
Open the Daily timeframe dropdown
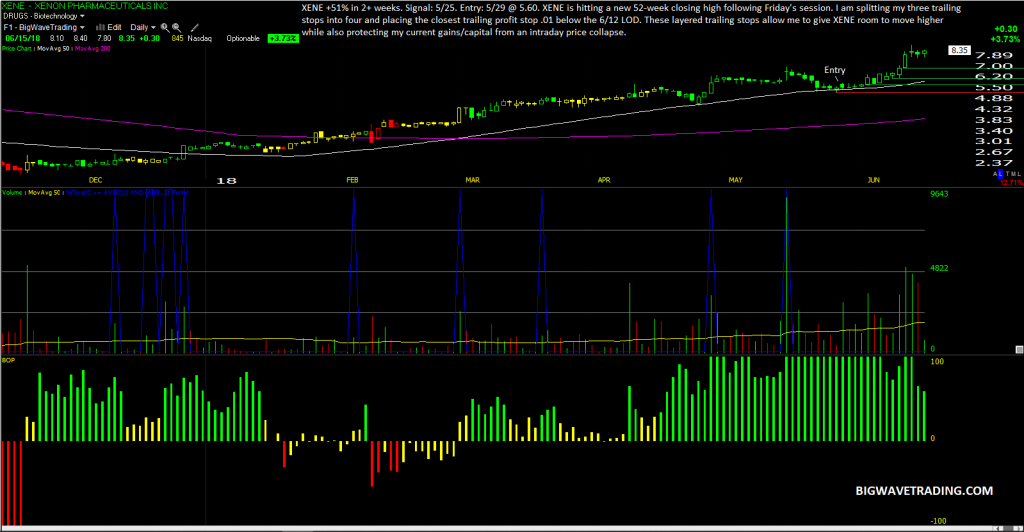(x=143, y=27)
